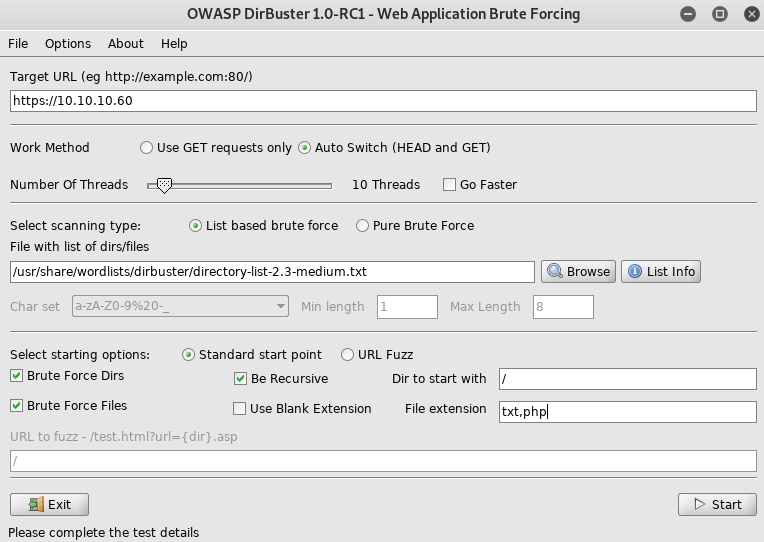Maximize the DirBuster window

pos(720,14)
